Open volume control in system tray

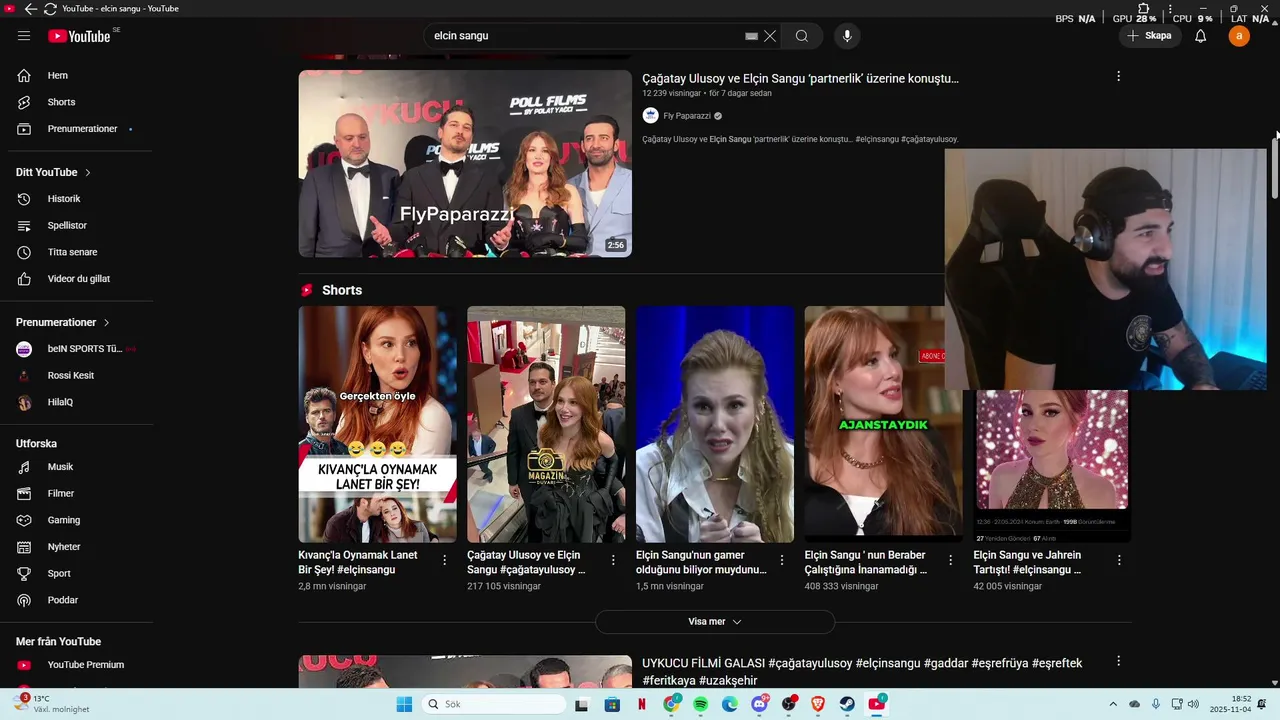(1193, 705)
